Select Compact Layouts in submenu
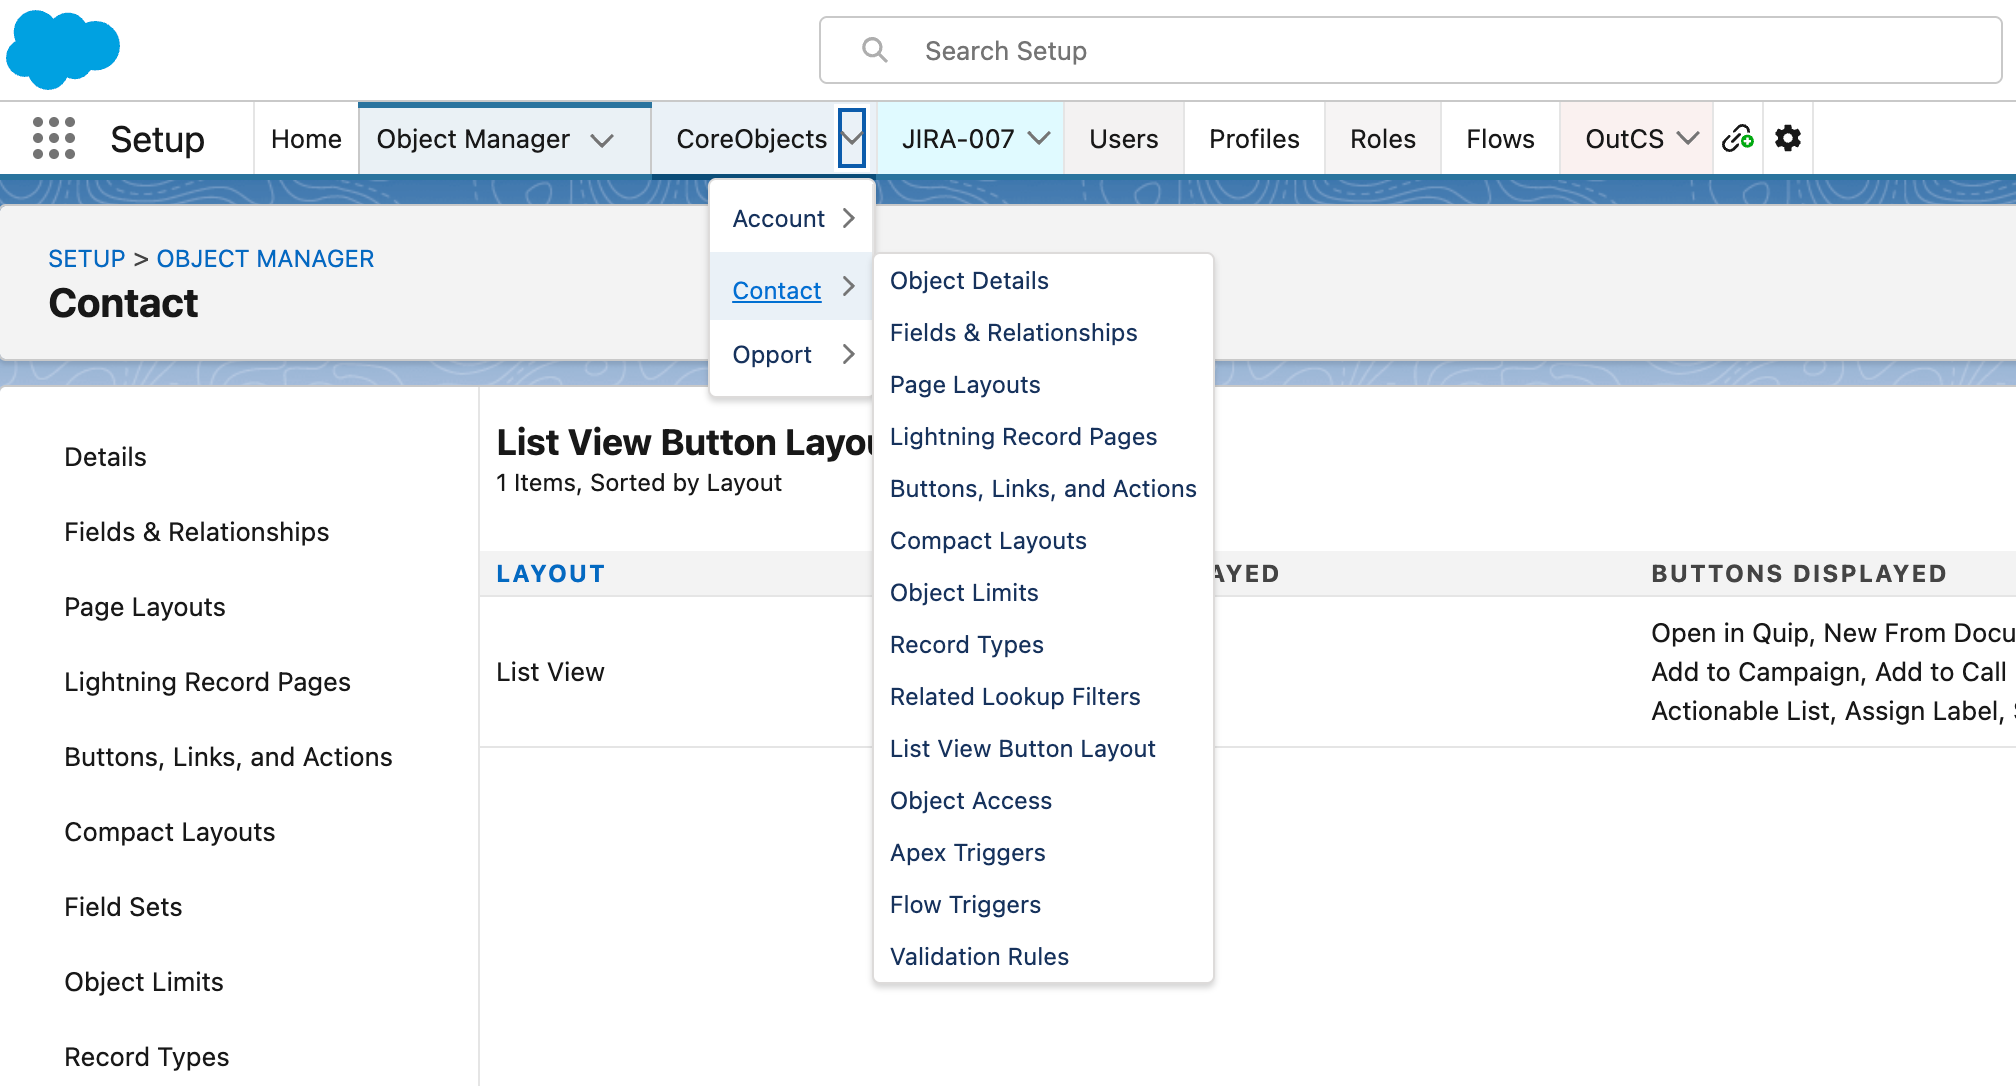2016x1086 pixels. tap(988, 541)
